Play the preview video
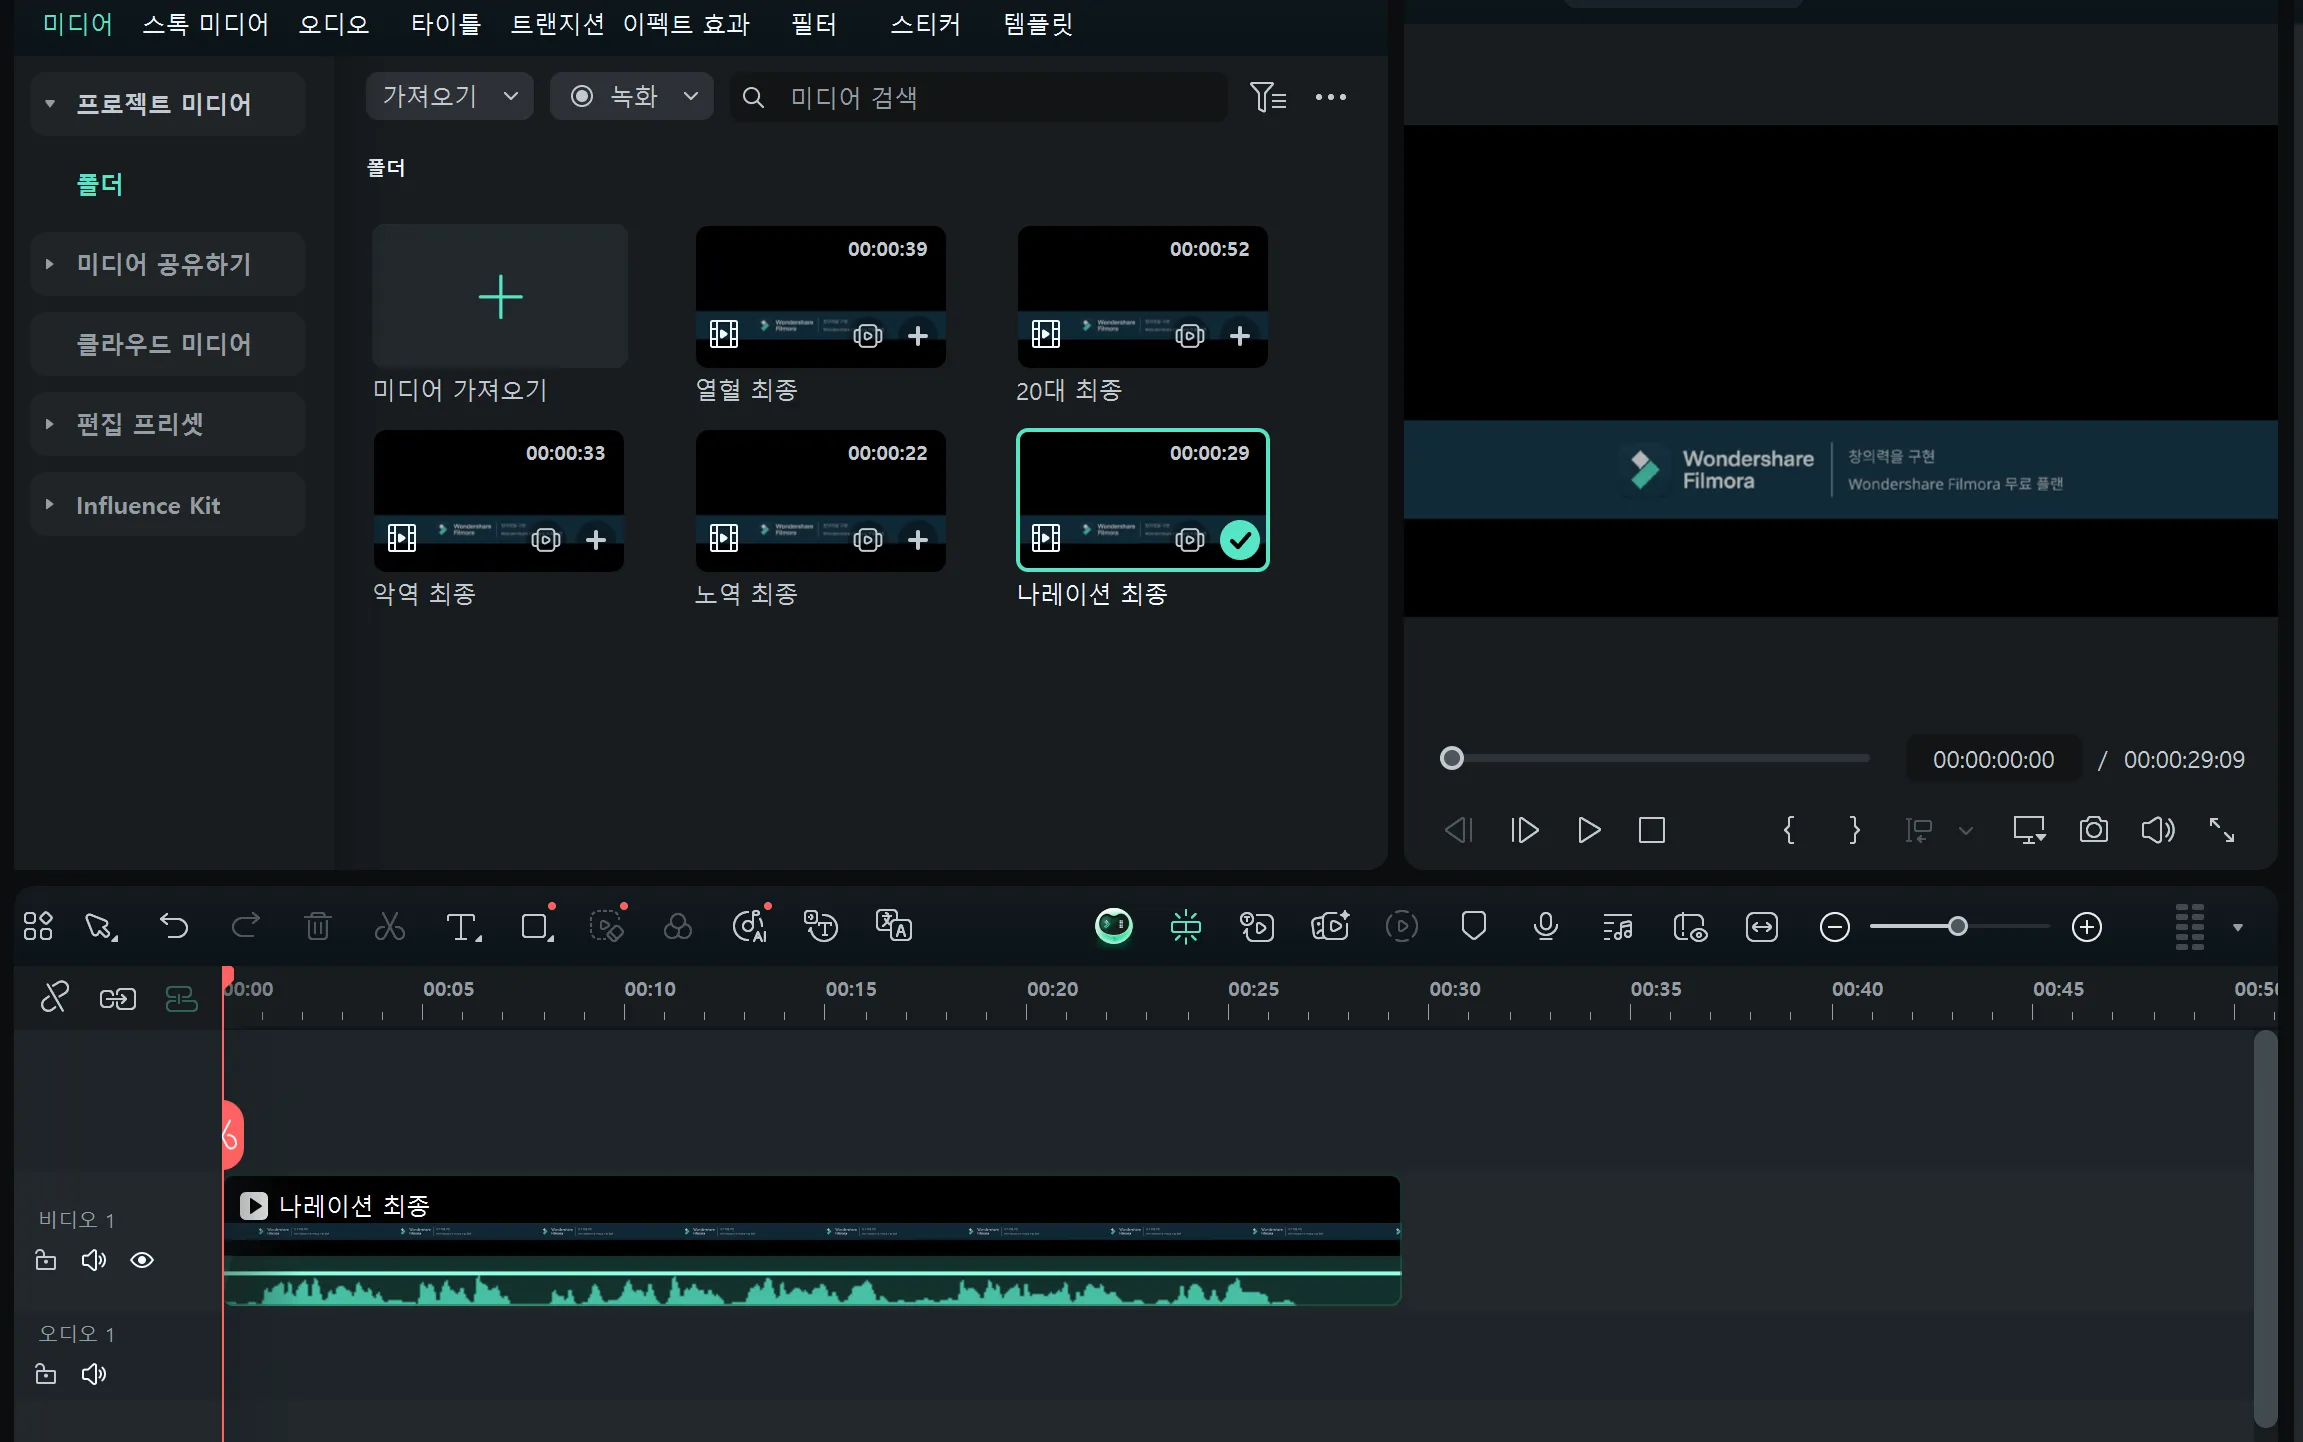This screenshot has width=2303, height=1442. (1588, 830)
